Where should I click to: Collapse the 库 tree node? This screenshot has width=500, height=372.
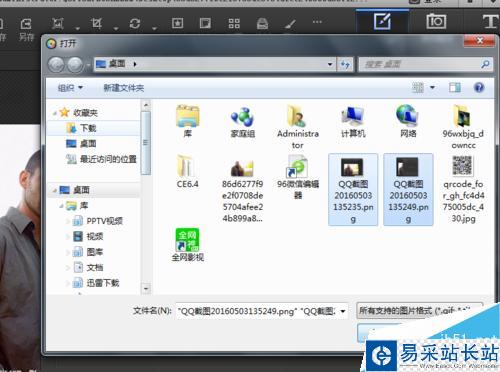click(x=61, y=206)
